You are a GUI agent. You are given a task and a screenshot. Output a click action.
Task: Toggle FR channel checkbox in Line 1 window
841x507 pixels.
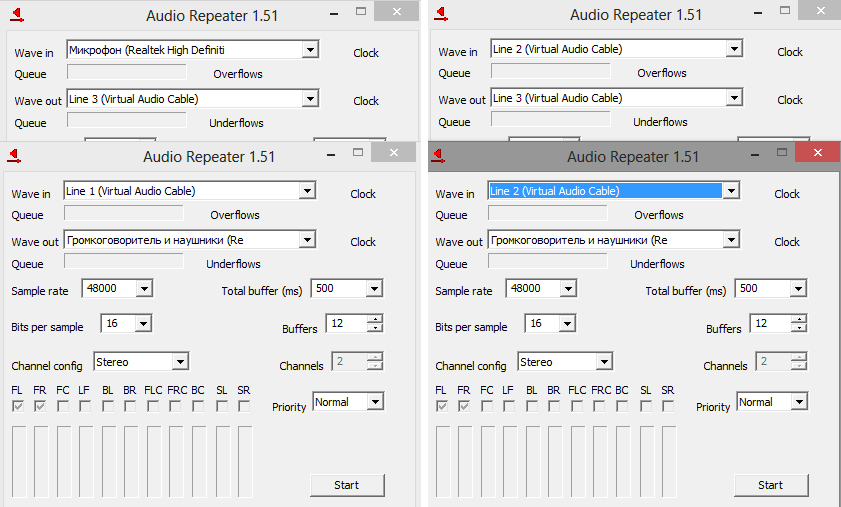[40, 407]
